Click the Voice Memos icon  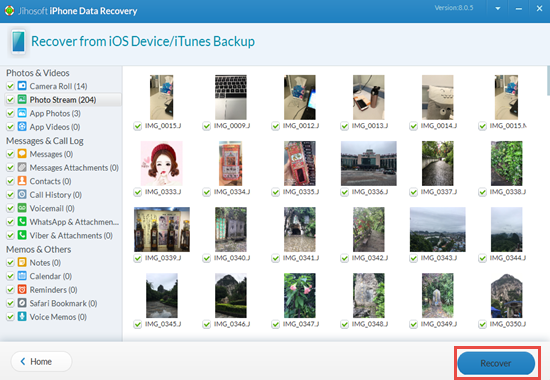pos(22,316)
